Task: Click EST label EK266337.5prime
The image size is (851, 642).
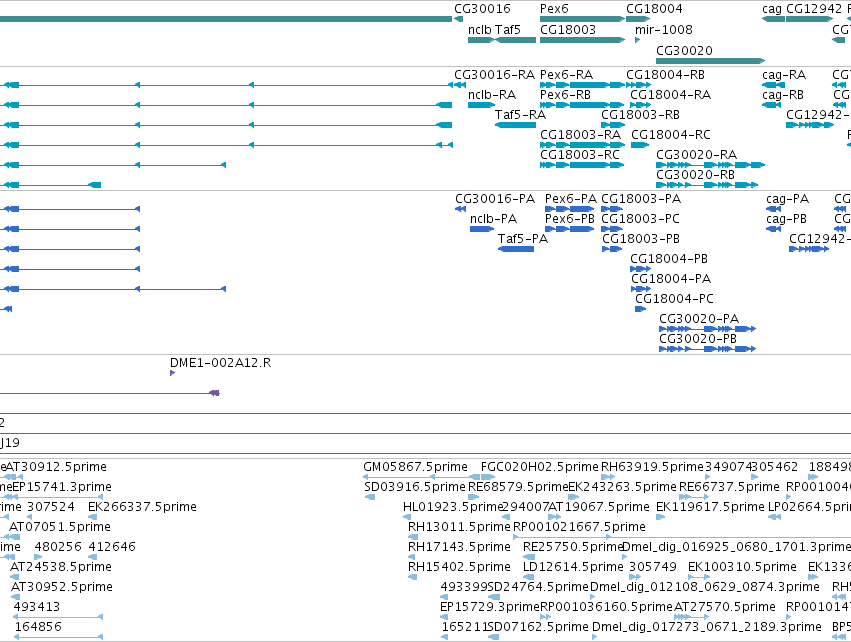Action: 142,506
